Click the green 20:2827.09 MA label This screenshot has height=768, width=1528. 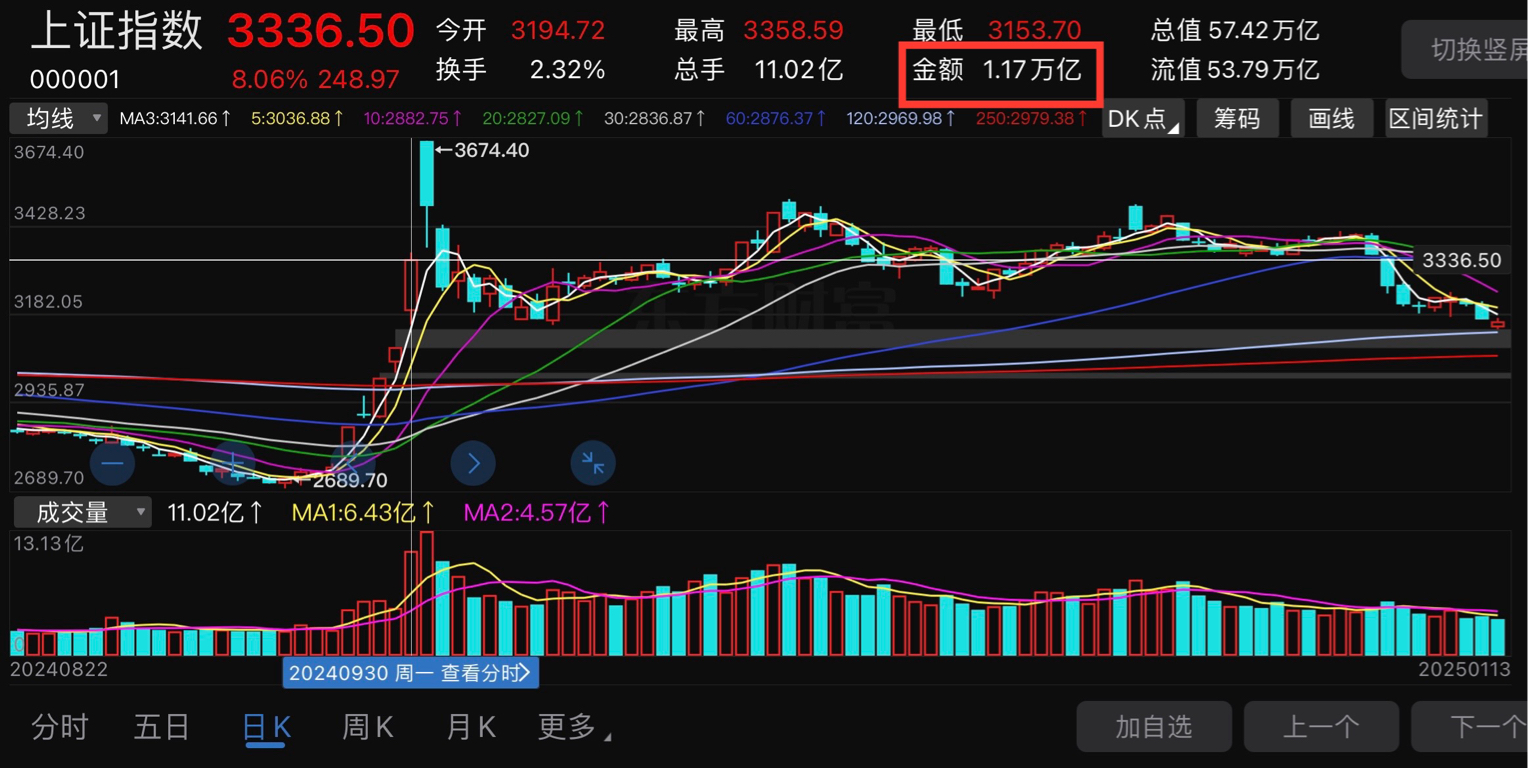click(533, 119)
